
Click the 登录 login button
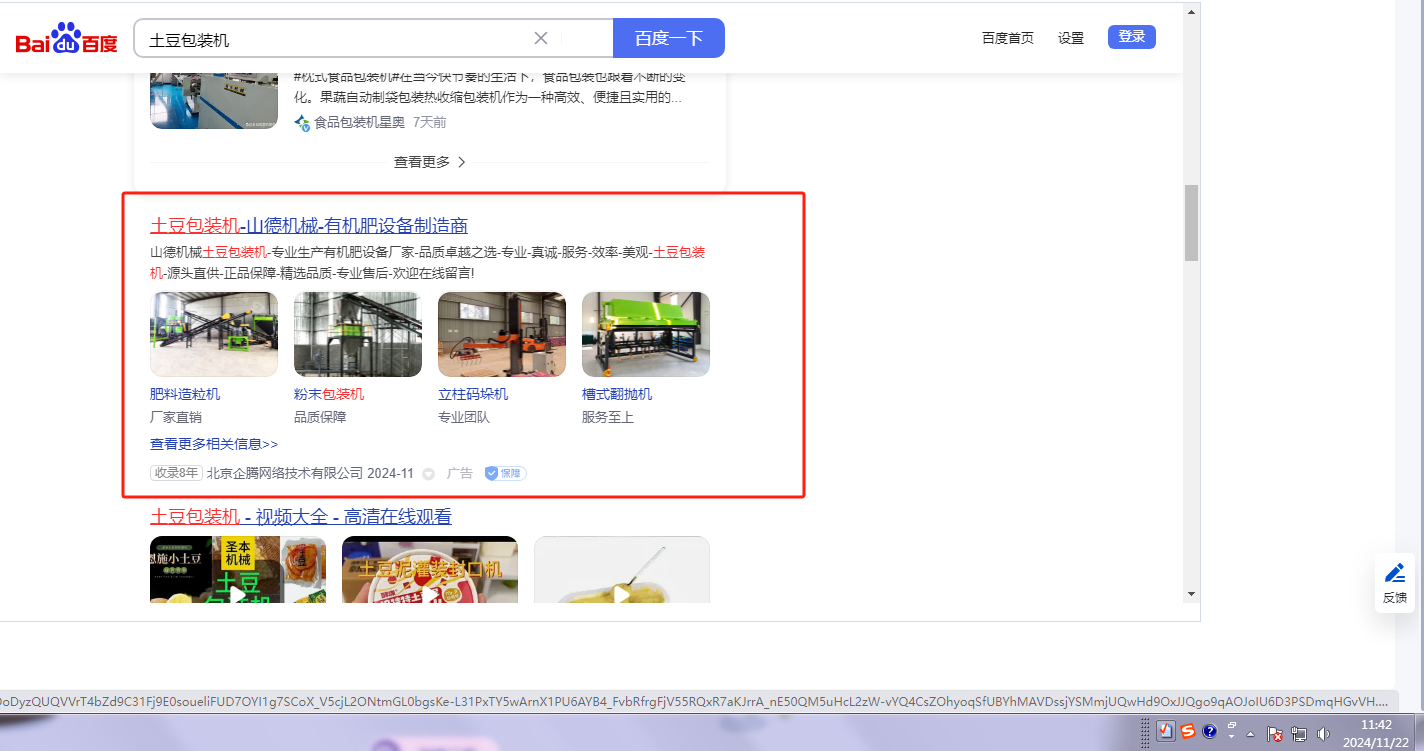tap(1132, 37)
